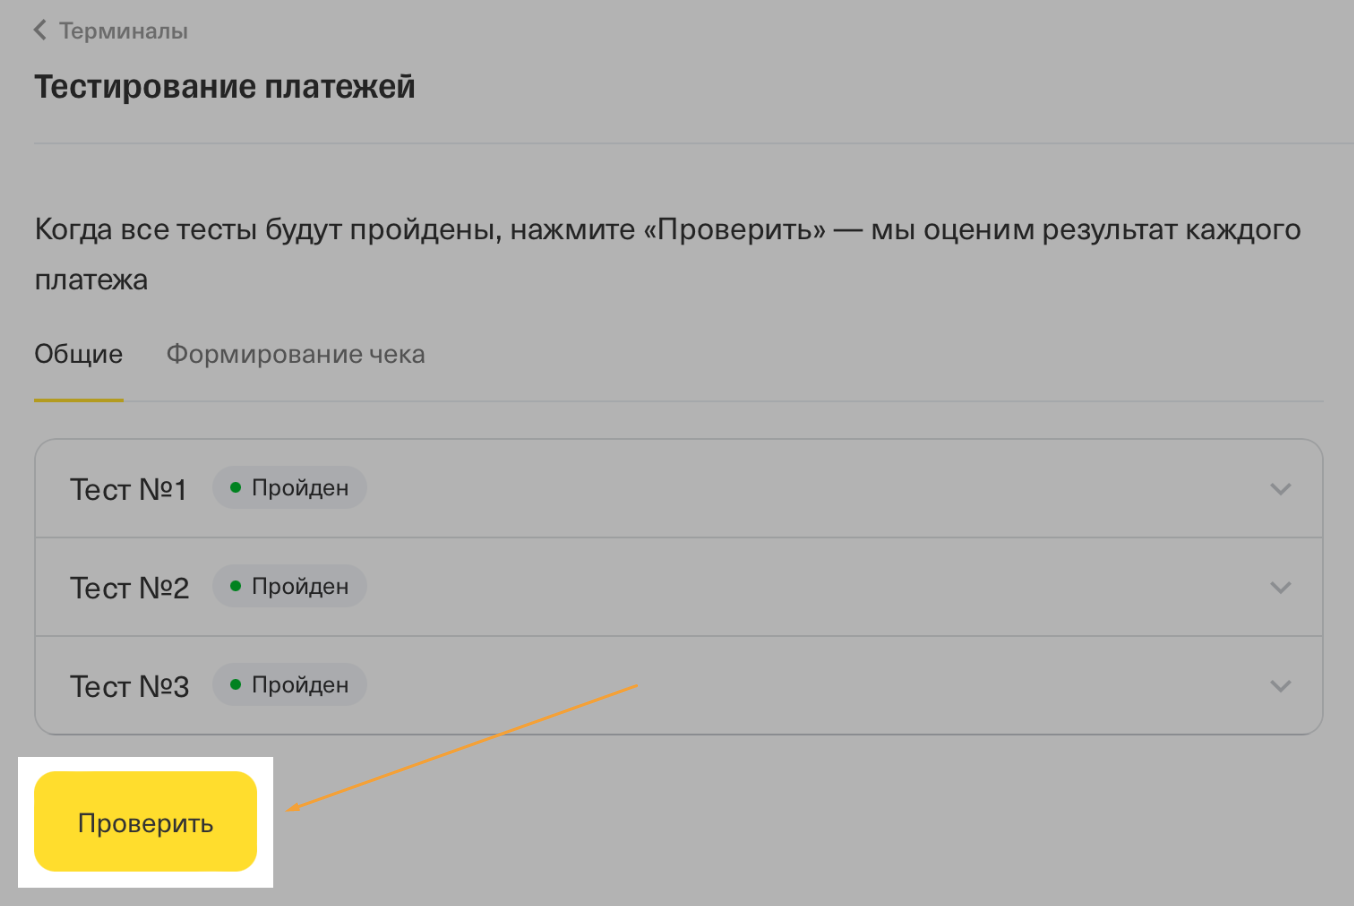Image resolution: width=1354 pixels, height=906 pixels.
Task: Open the Формирование чека tab
Action: pyautogui.click(x=295, y=355)
